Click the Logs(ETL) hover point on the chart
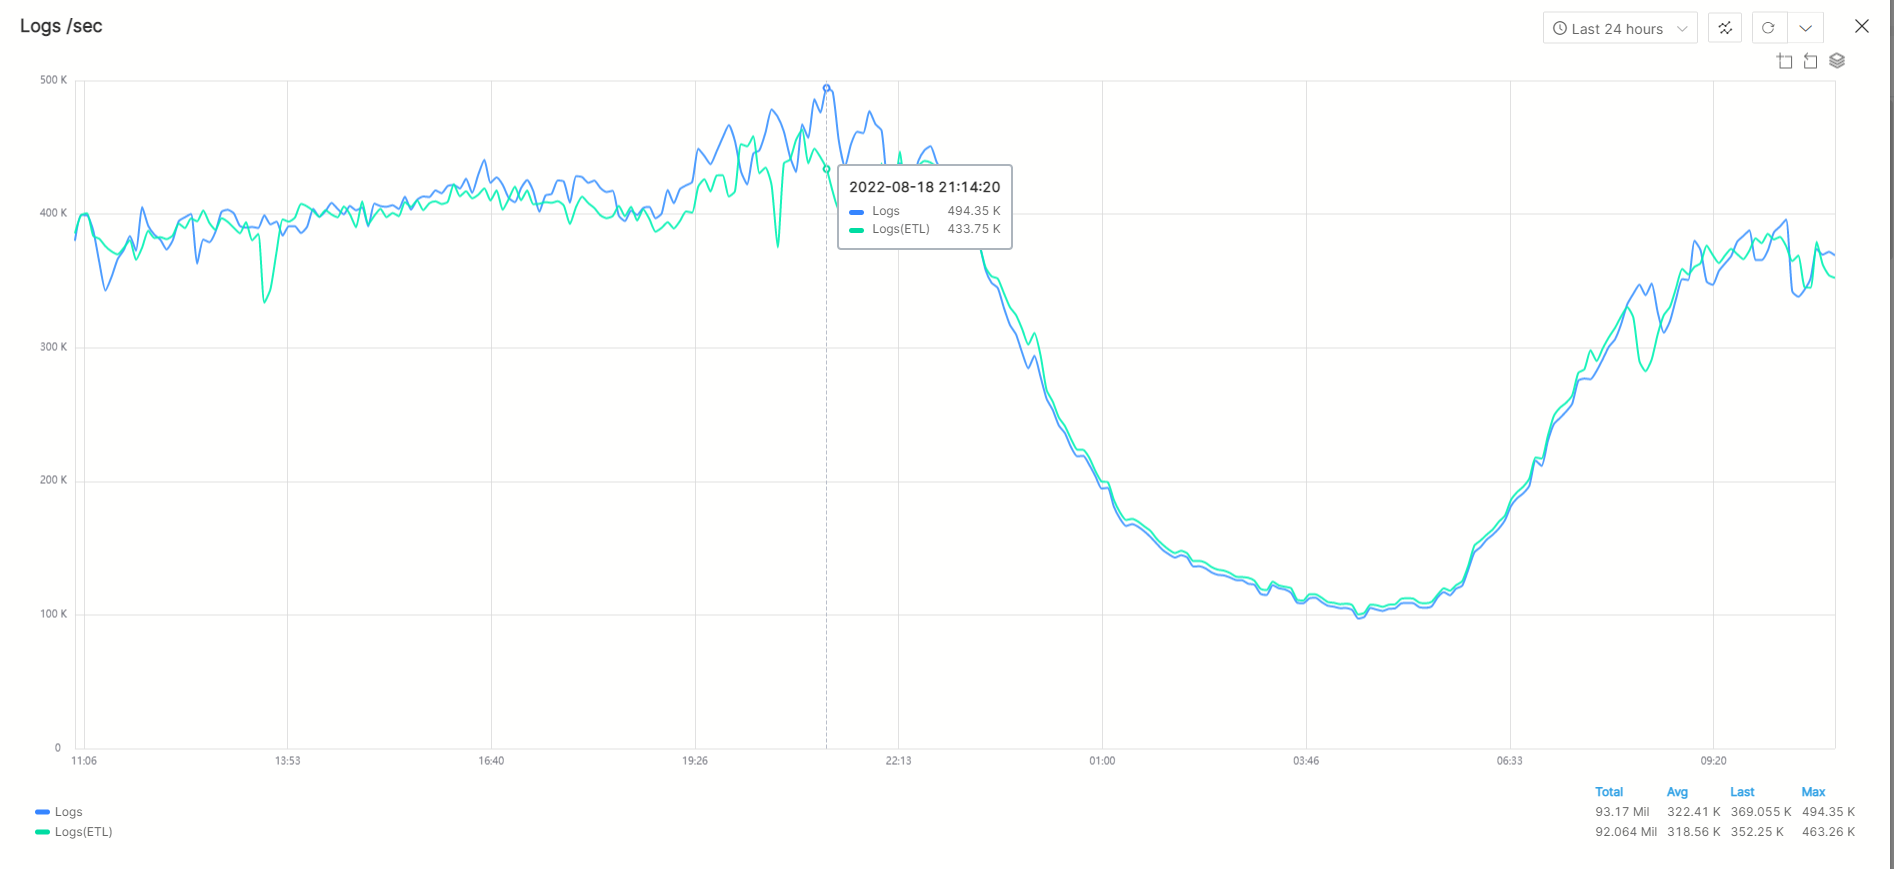This screenshot has height=869, width=1894. [826, 169]
